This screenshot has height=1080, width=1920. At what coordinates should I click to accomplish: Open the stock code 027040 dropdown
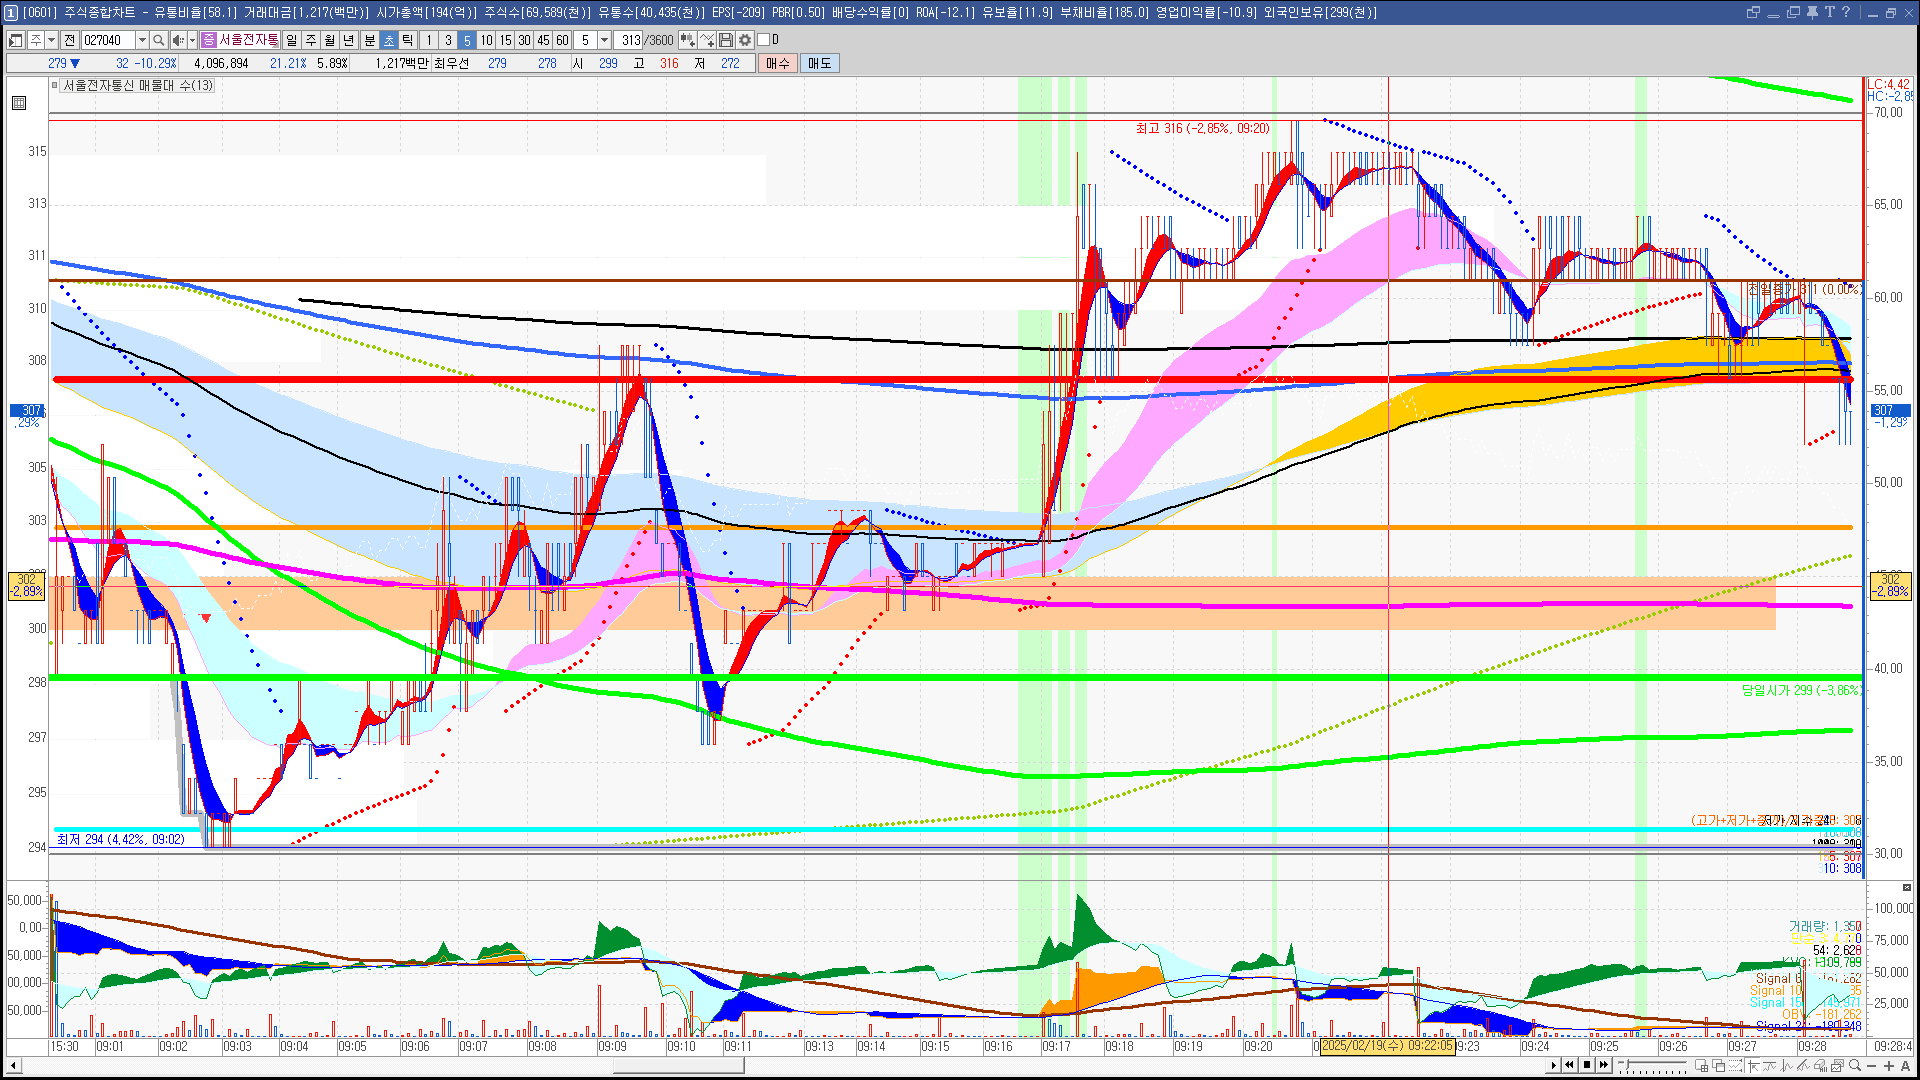point(142,40)
